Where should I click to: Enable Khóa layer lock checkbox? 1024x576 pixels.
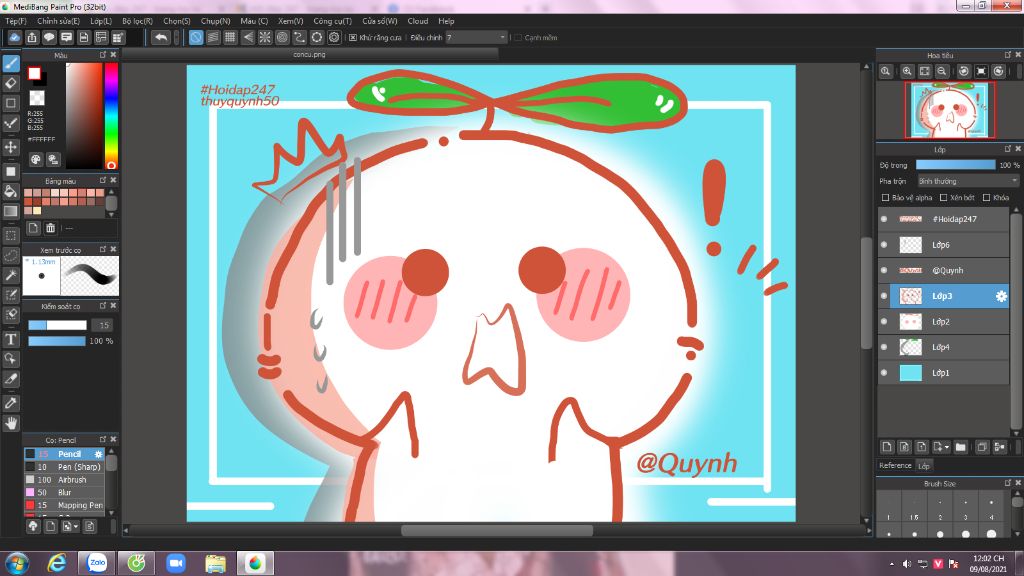(986, 198)
